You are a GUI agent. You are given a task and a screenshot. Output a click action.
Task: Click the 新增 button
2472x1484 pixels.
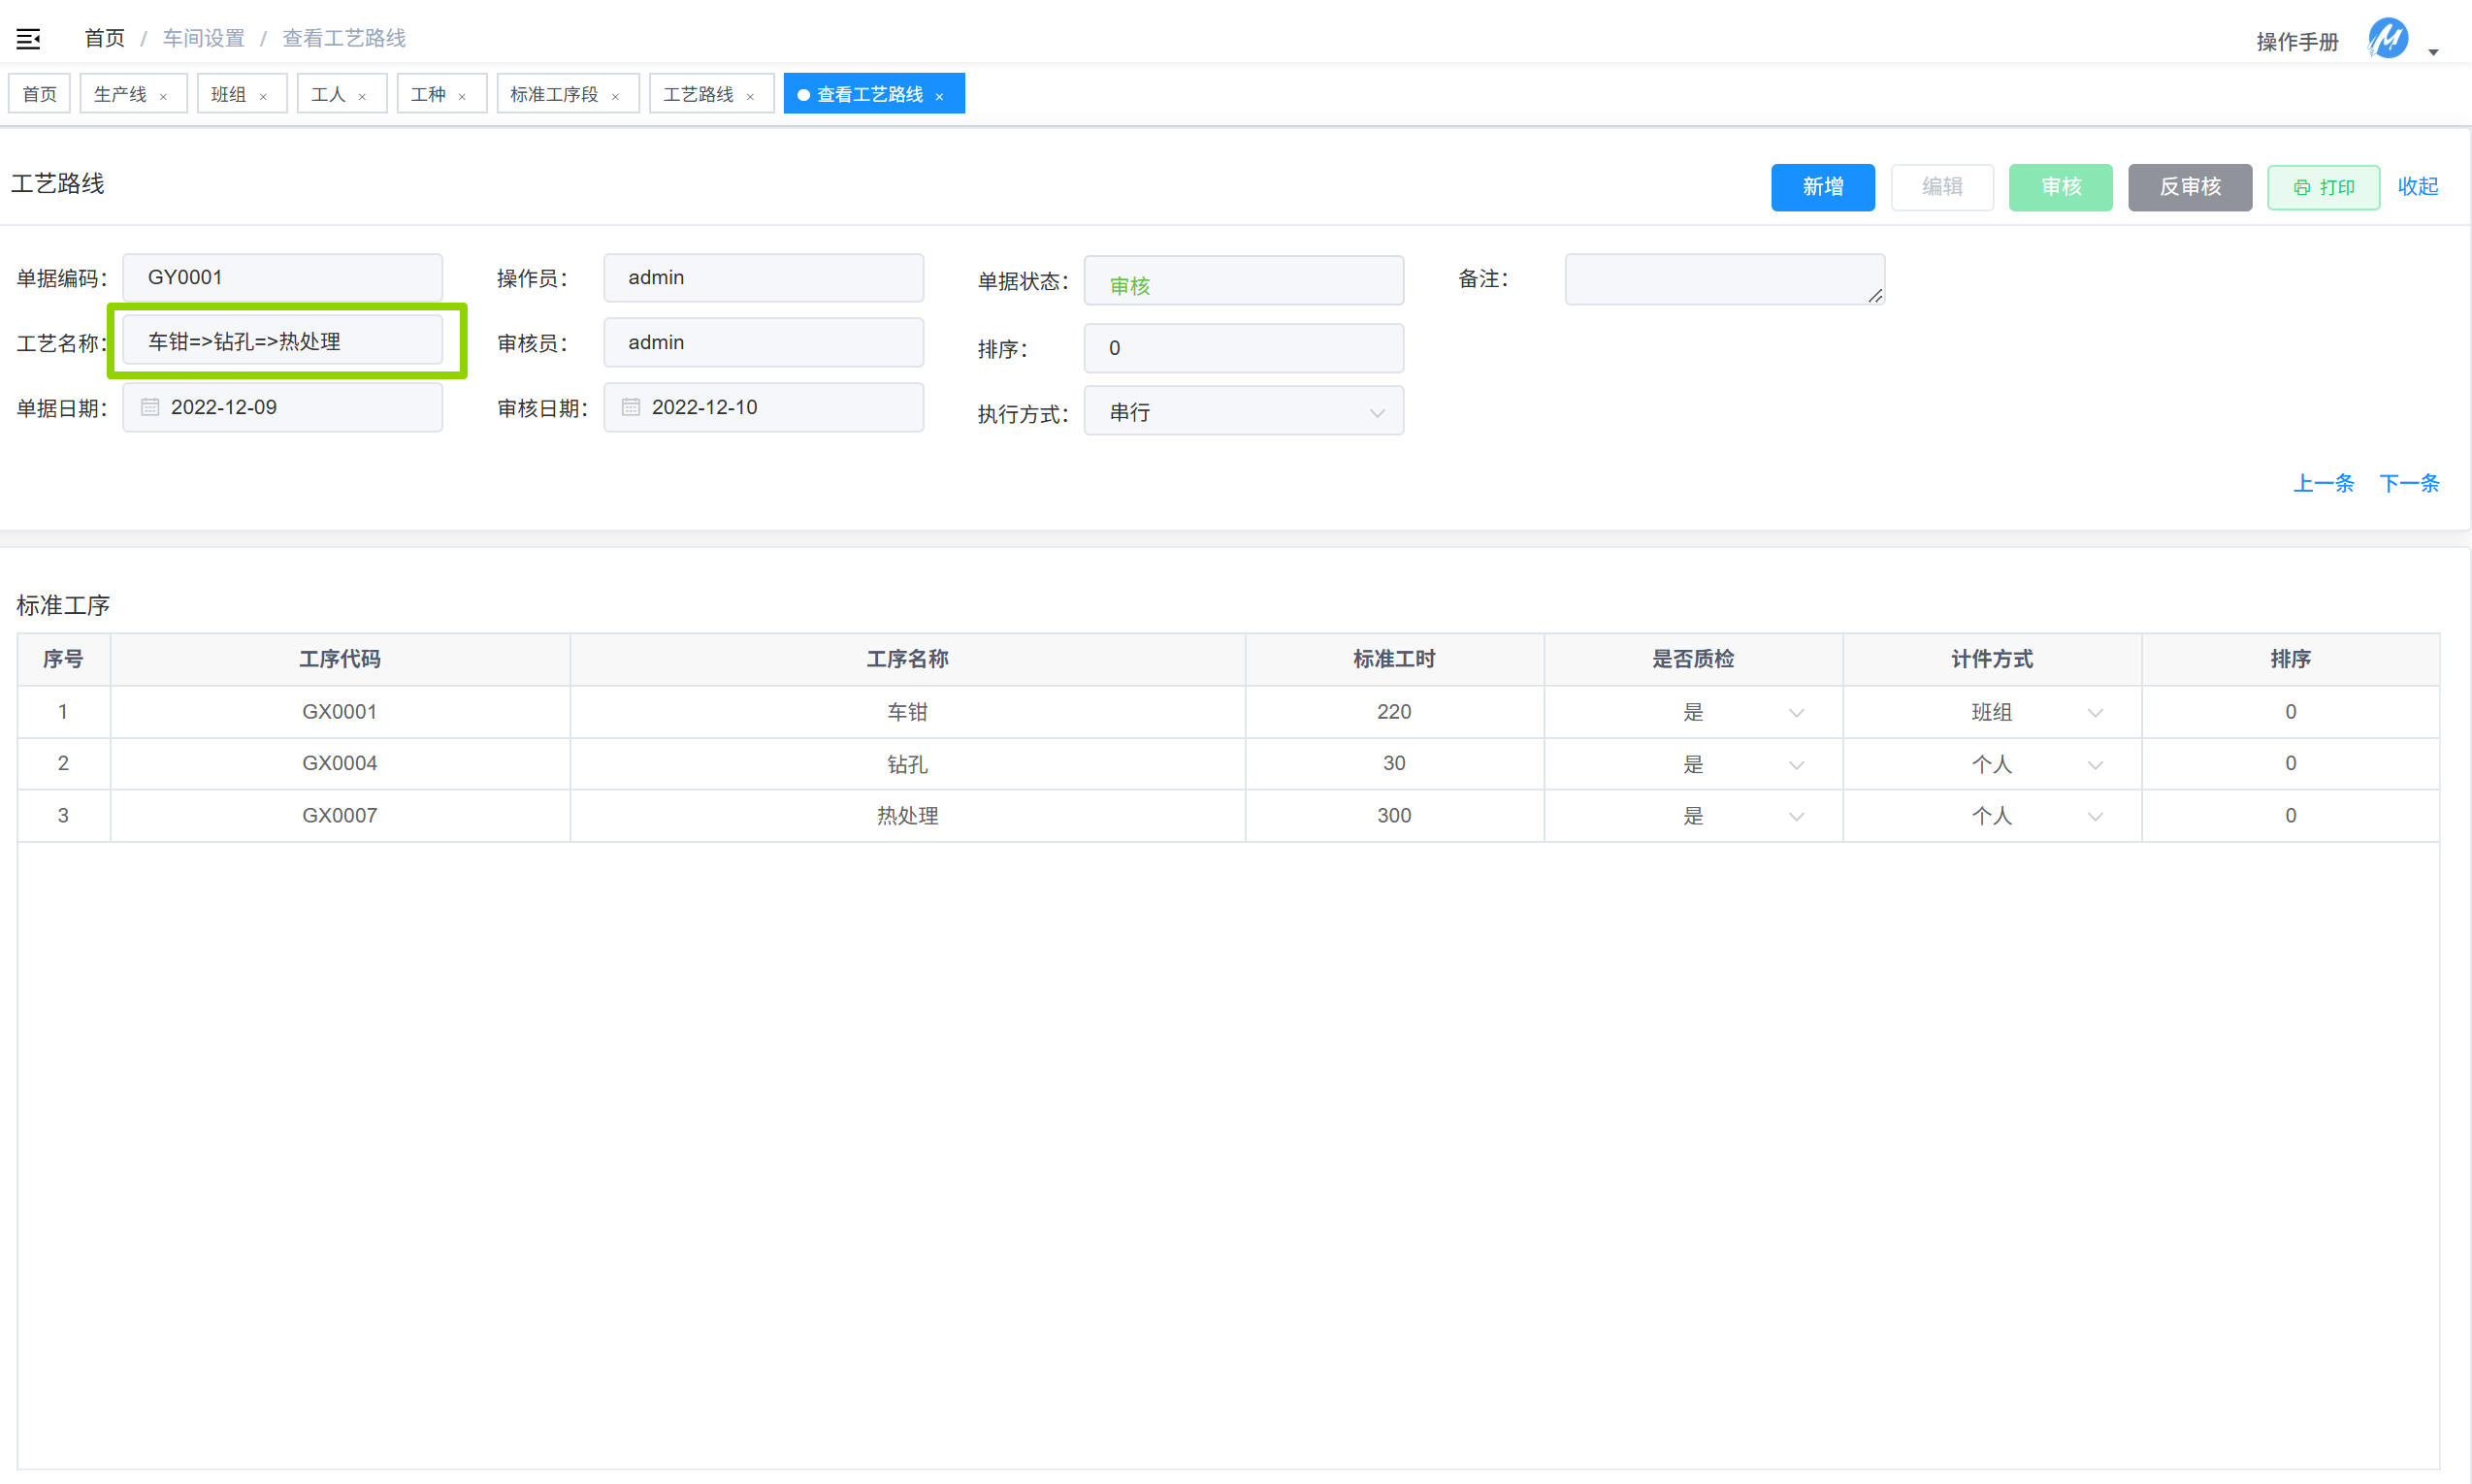[1822, 187]
